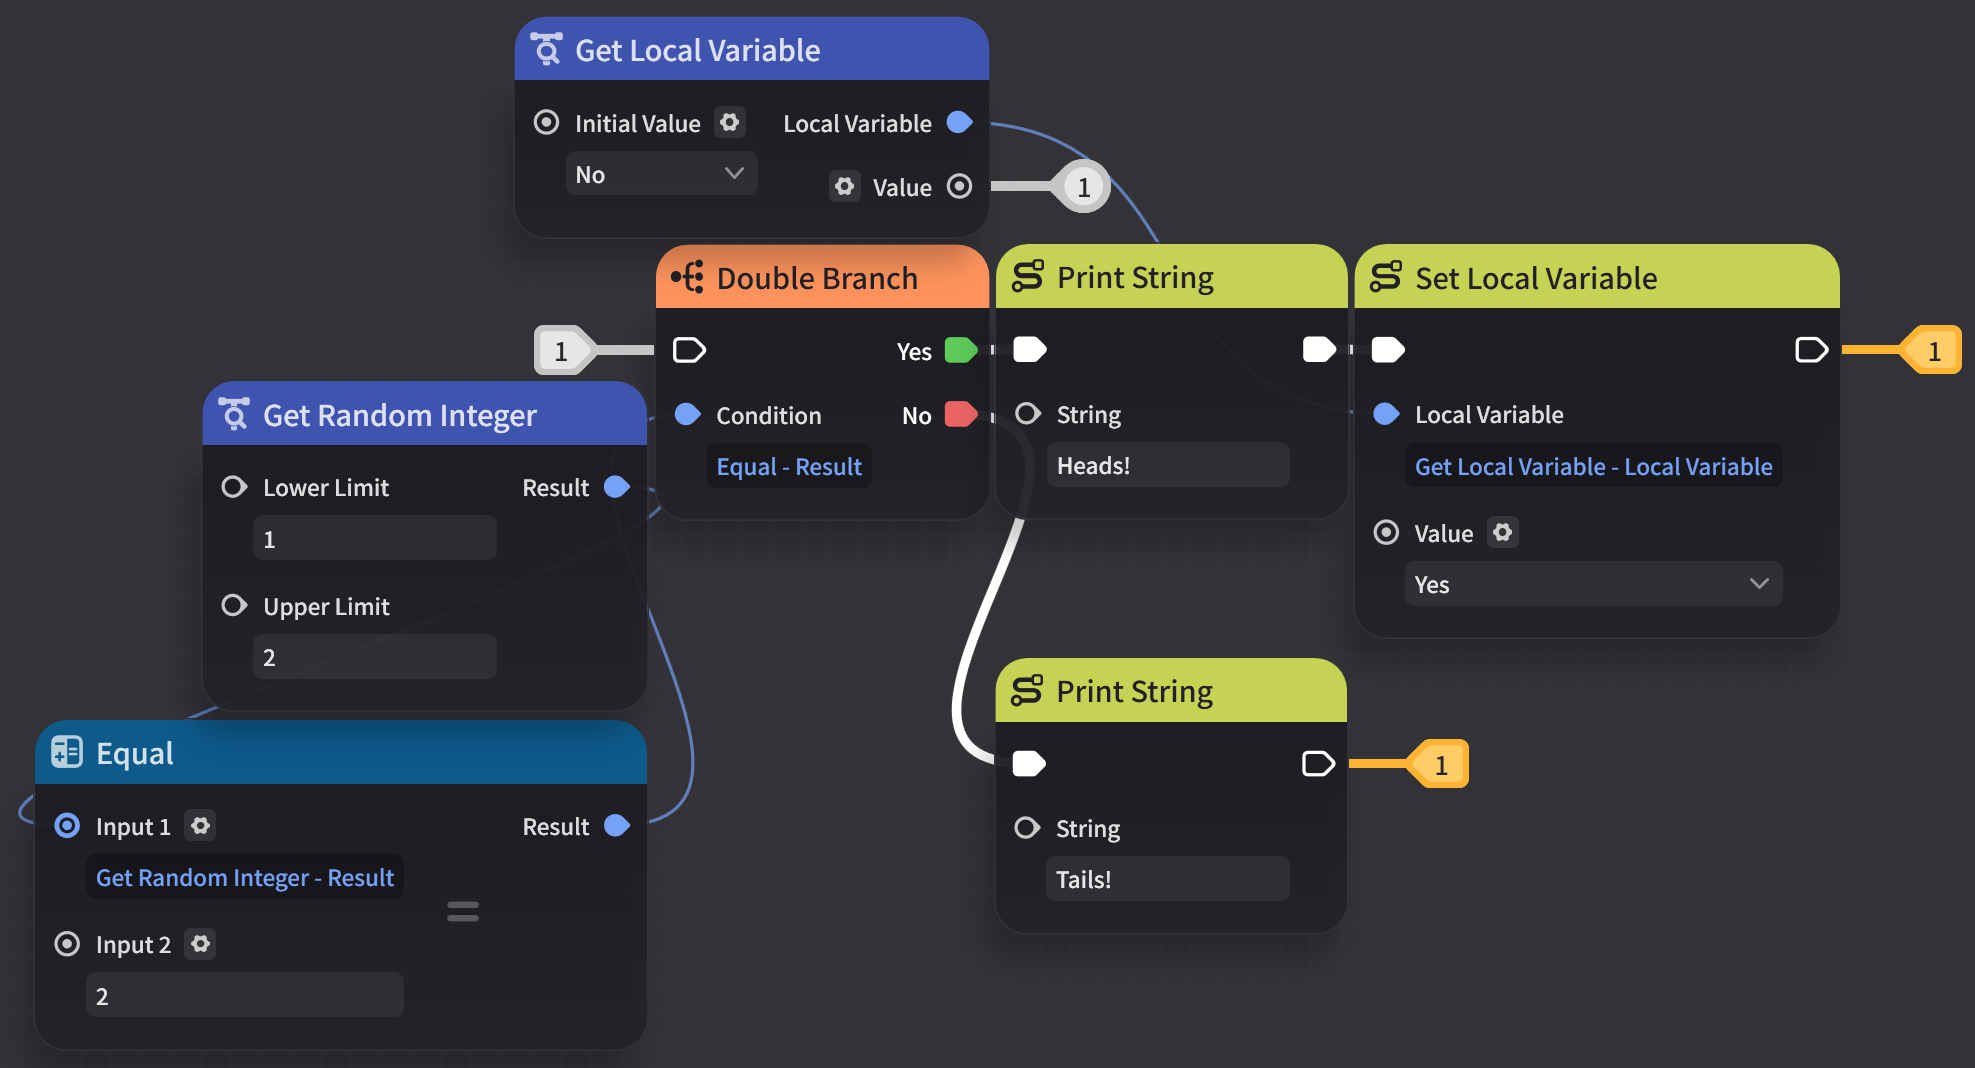Click the Lower Limit field containing 1
Viewport: 1975px width, 1068px height.
pos(375,538)
